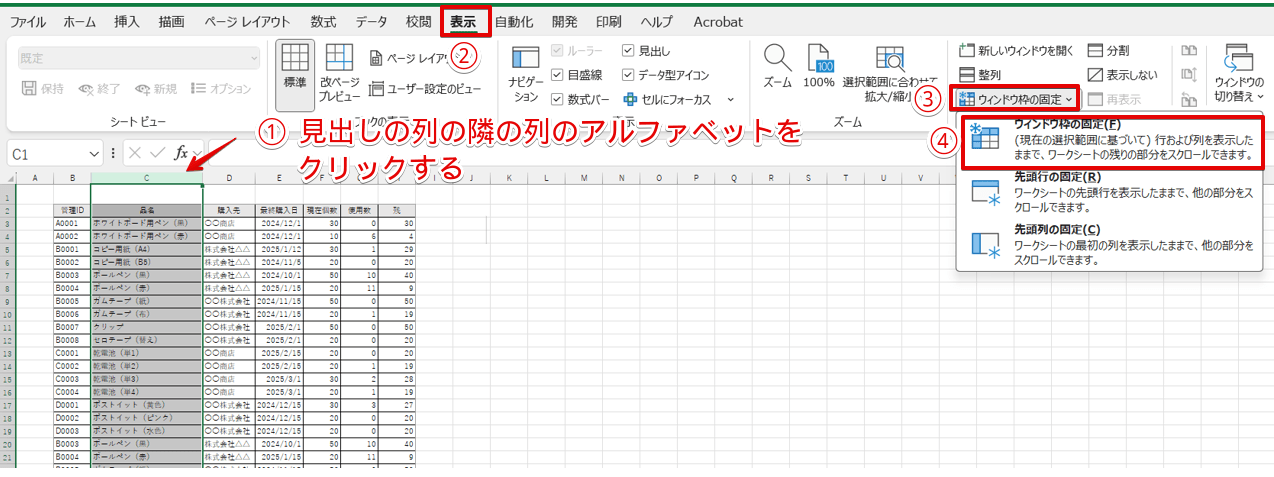Open the データ tab
Screen dimensions: 1274x477
[x=372, y=21]
